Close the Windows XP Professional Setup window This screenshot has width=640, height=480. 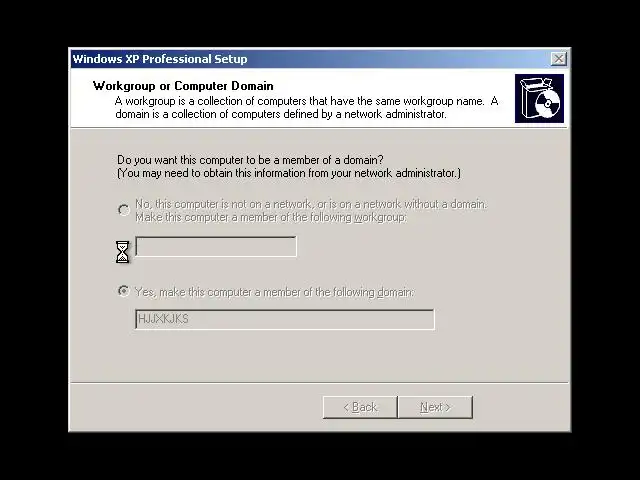pyautogui.click(x=558, y=59)
